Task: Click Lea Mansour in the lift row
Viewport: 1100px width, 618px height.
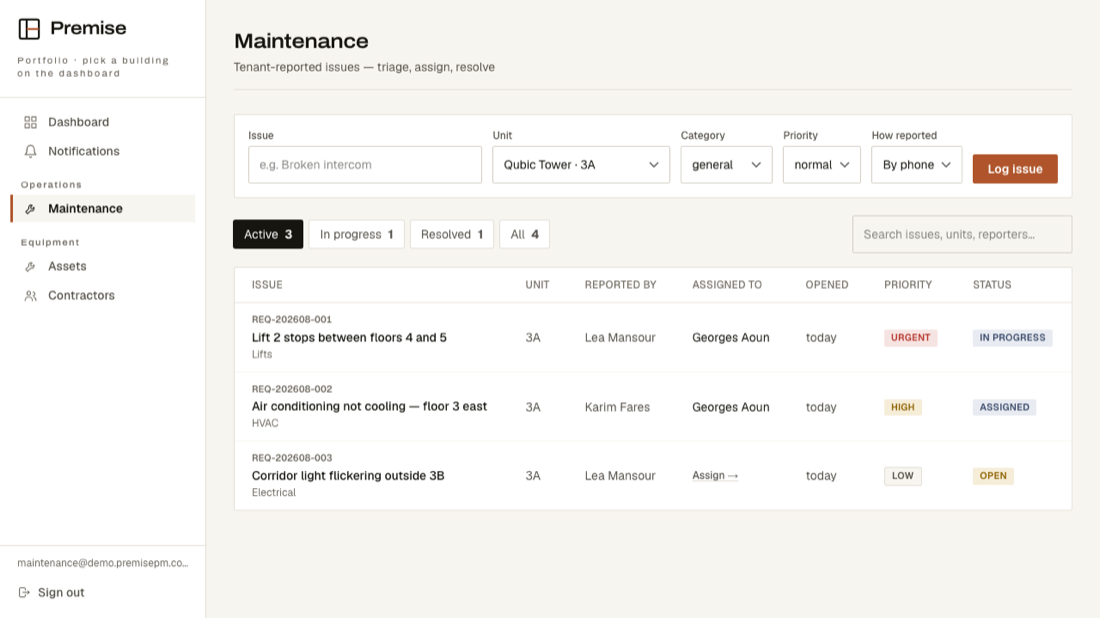Action: pyautogui.click(x=620, y=337)
